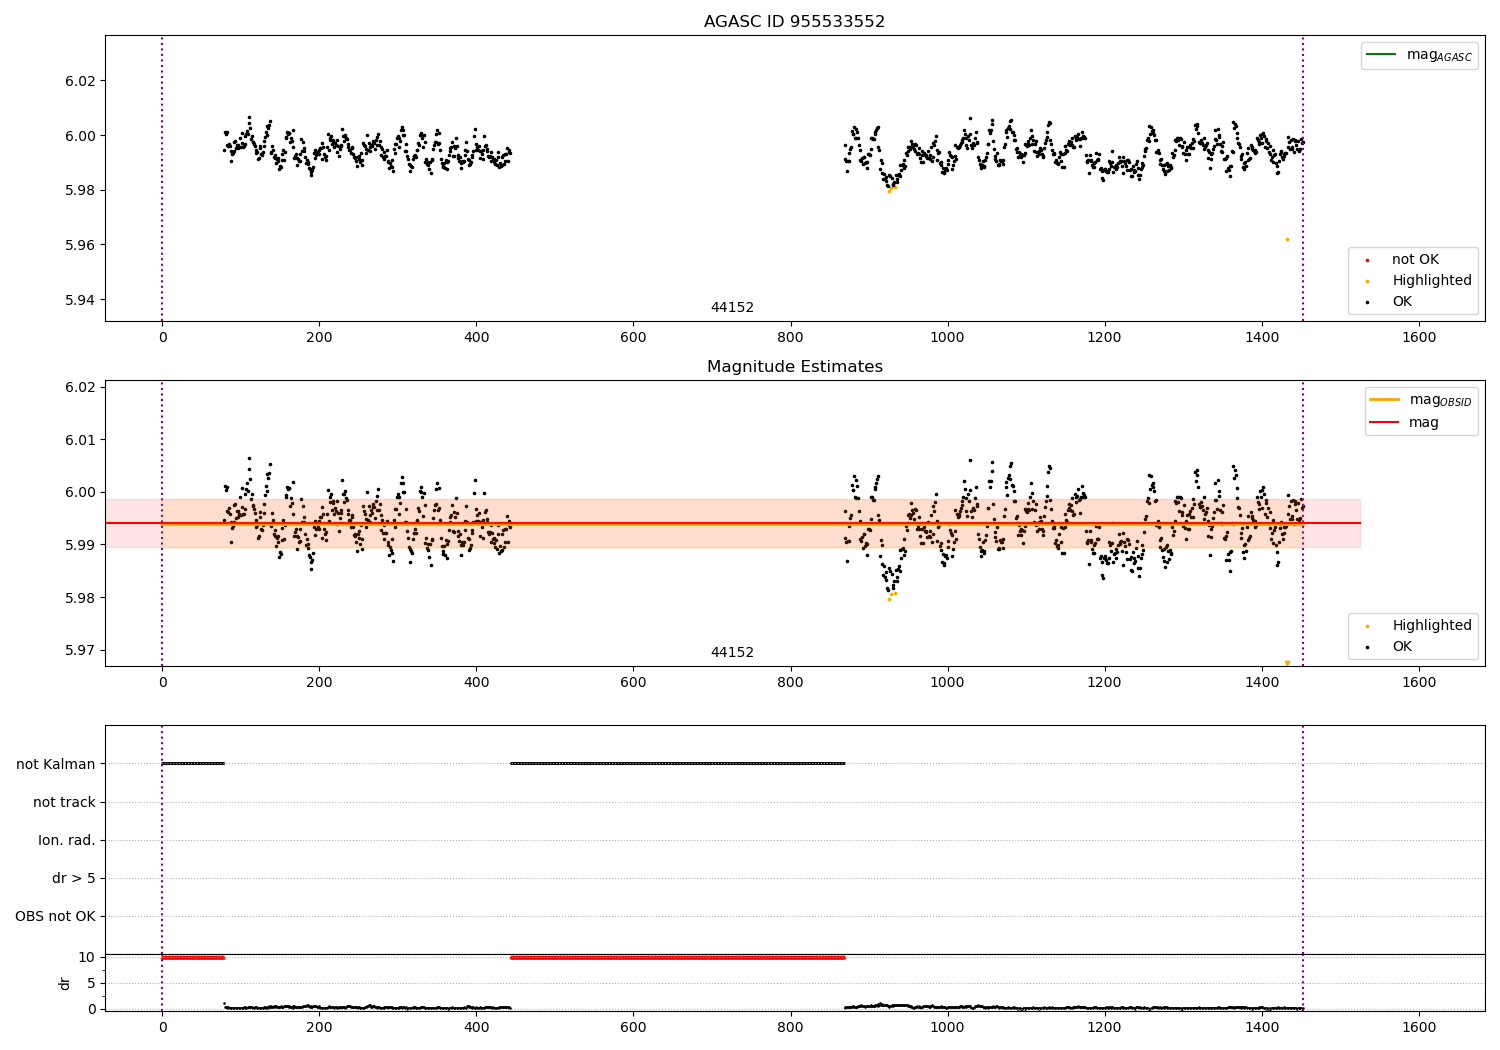Click the '6.01' y-tick label of middle plot
This screenshot has width=1500, height=1050.
[80, 440]
